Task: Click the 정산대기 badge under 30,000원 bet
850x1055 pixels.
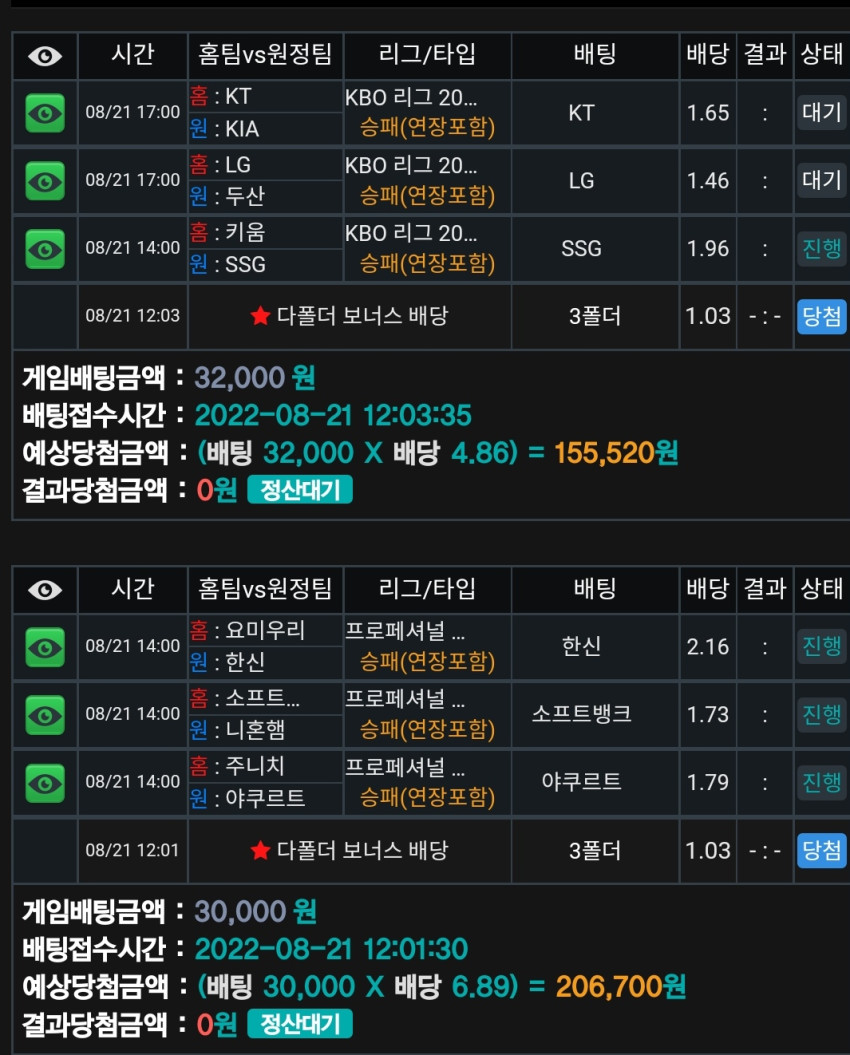Action: tap(300, 1023)
